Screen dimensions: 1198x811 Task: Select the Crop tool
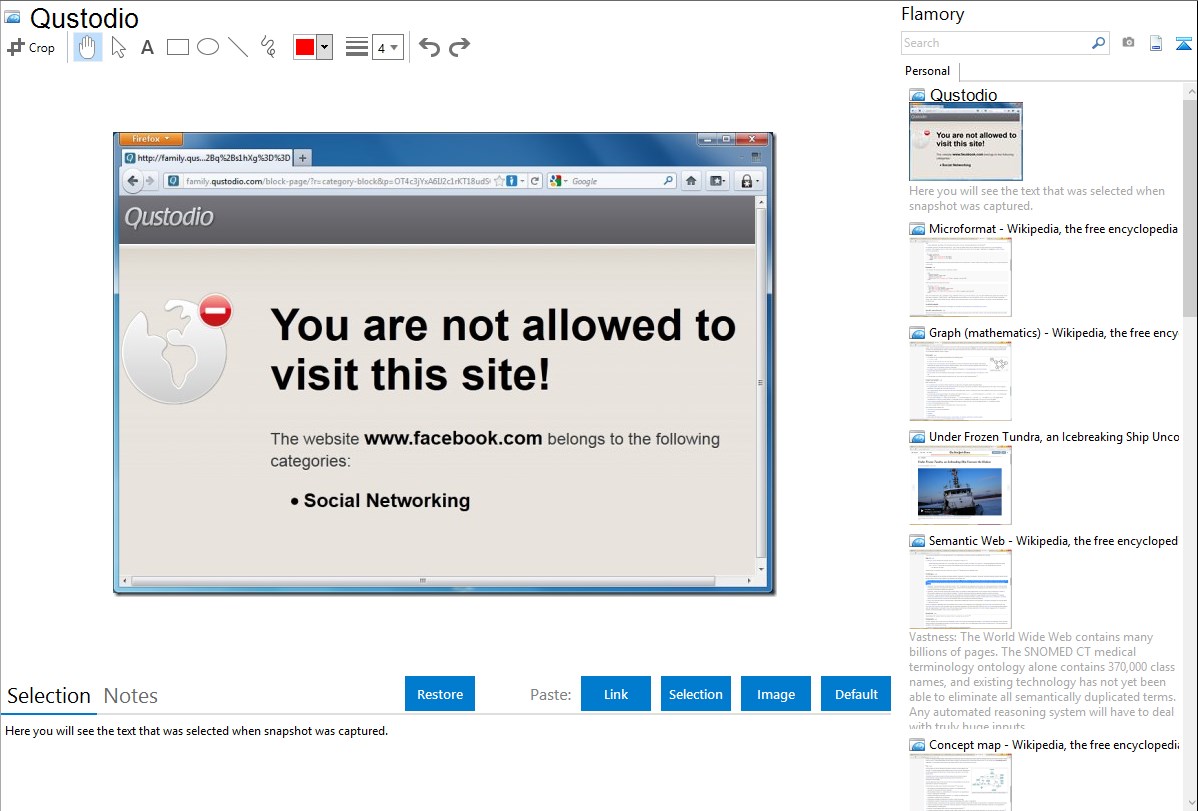tap(31, 47)
